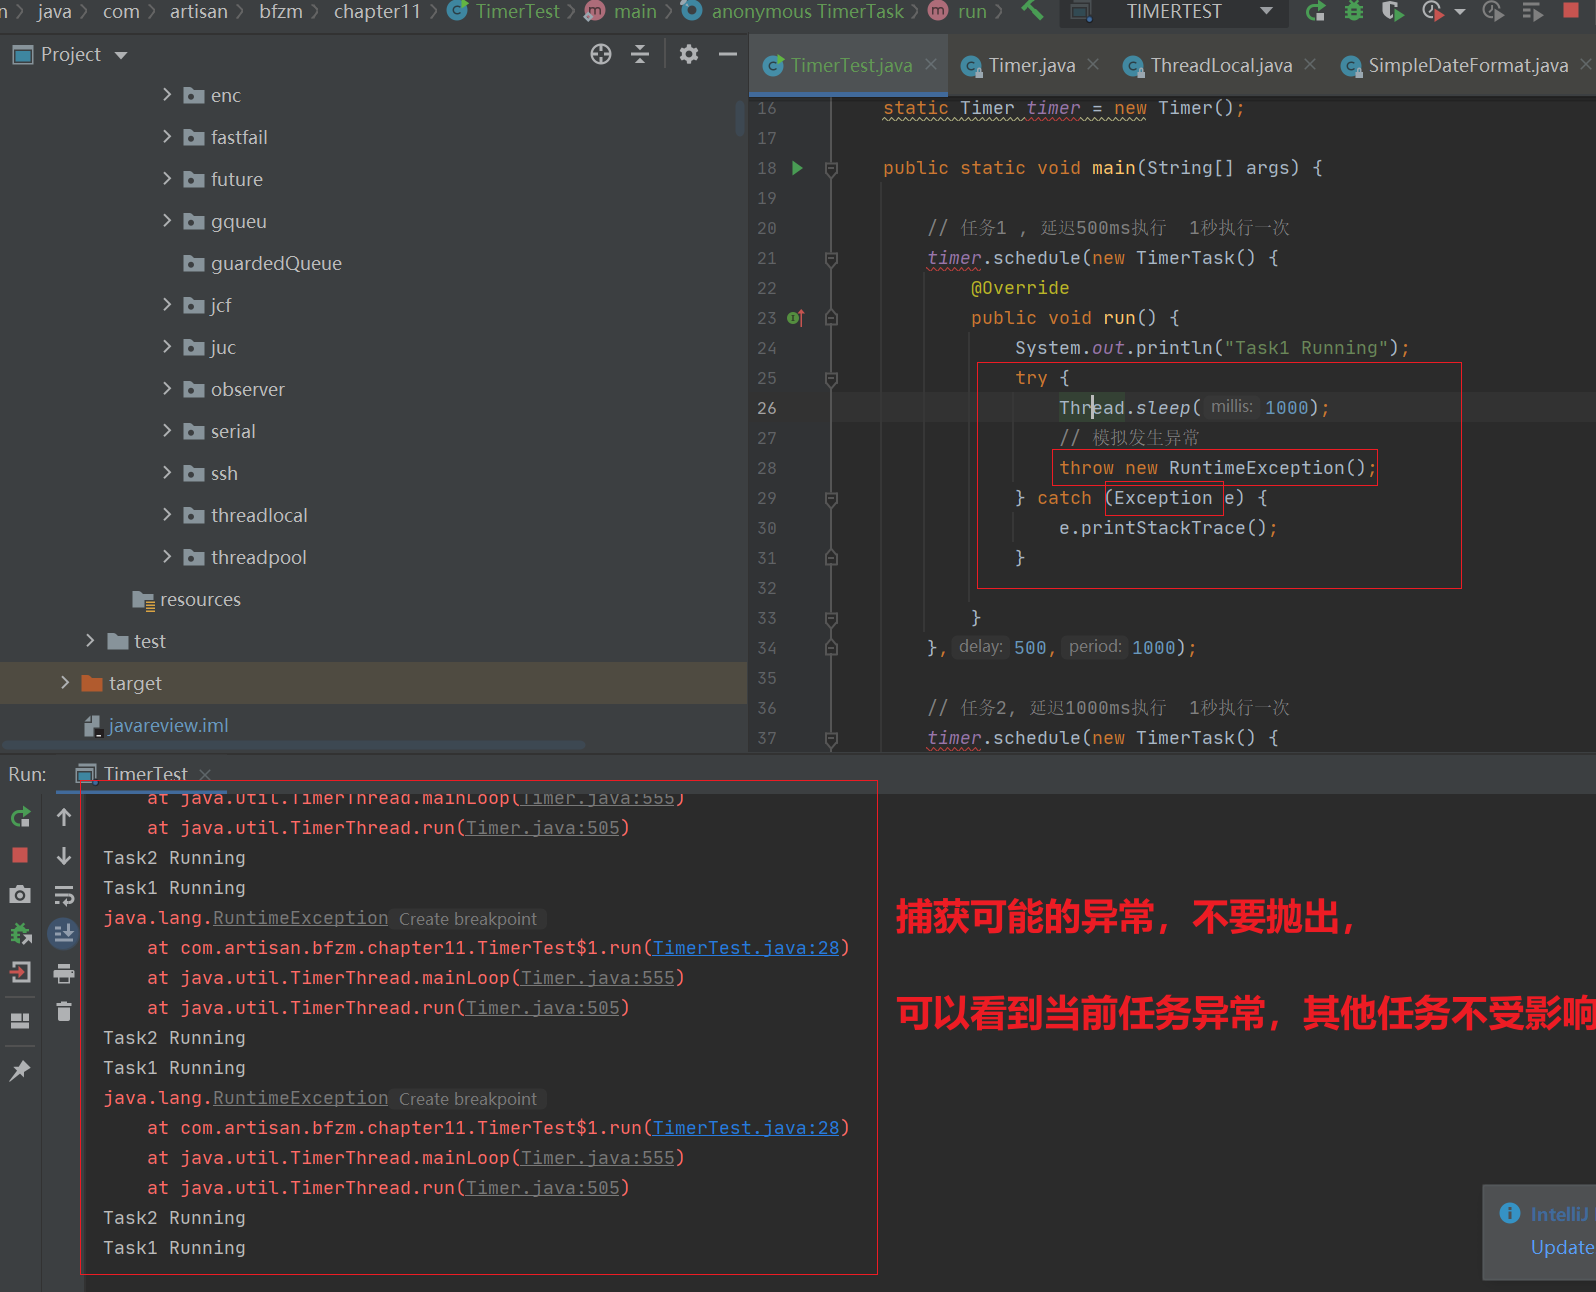This screenshot has width=1596, height=1292.
Task: Stop process using Run panel red square
Action: (x=20, y=856)
